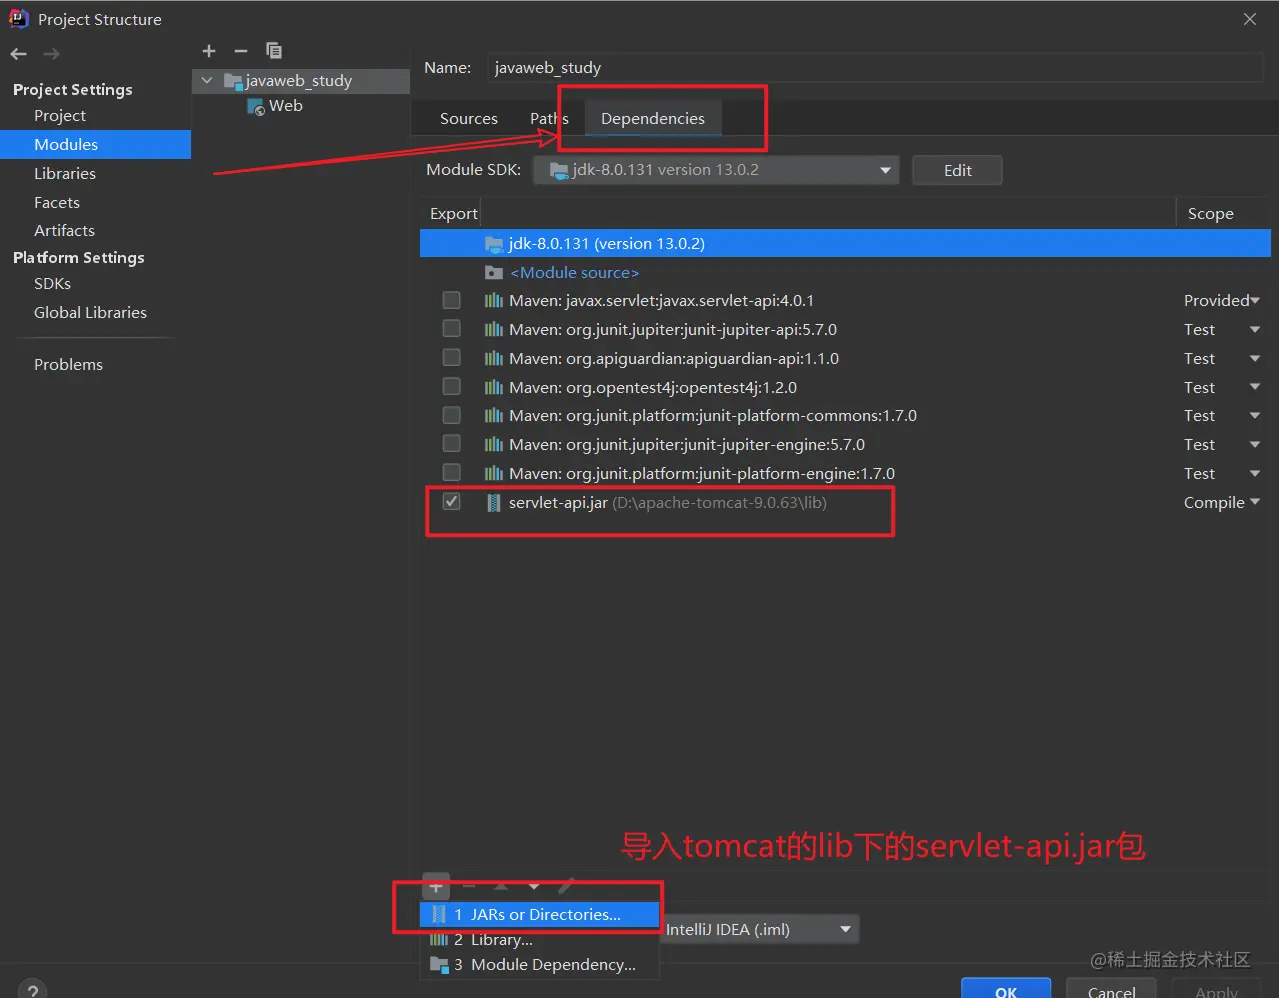The height and width of the screenshot is (998, 1279).
Task: Copy the selected module icon
Action: [274, 51]
